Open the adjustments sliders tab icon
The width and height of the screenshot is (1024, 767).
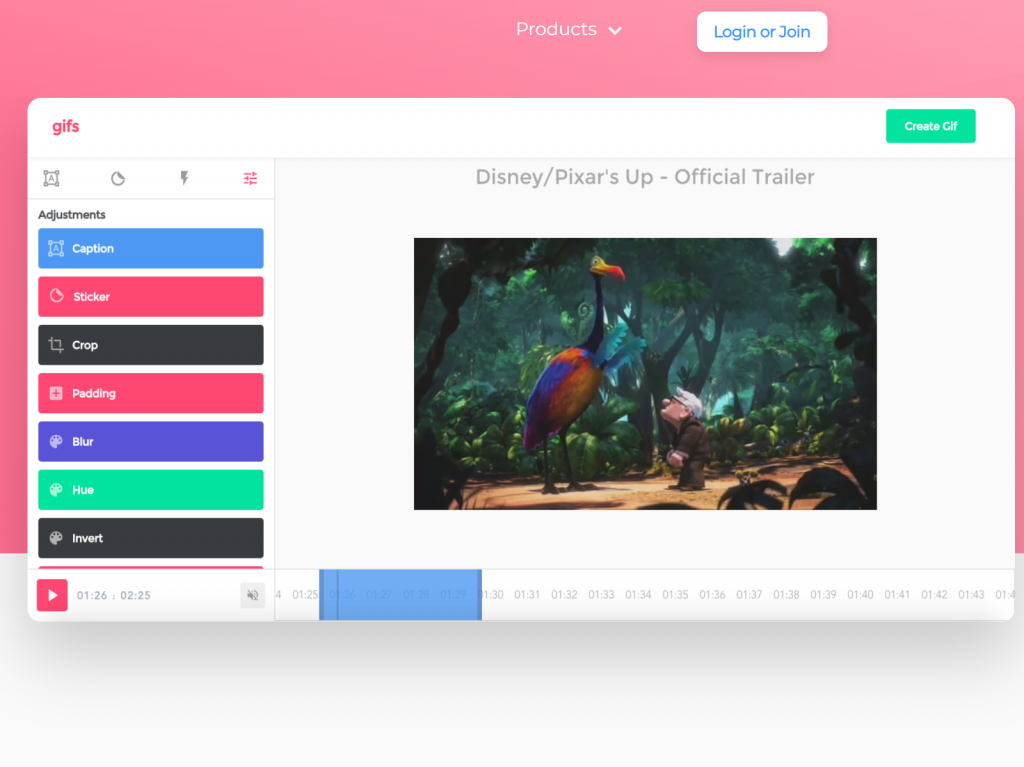(250, 178)
